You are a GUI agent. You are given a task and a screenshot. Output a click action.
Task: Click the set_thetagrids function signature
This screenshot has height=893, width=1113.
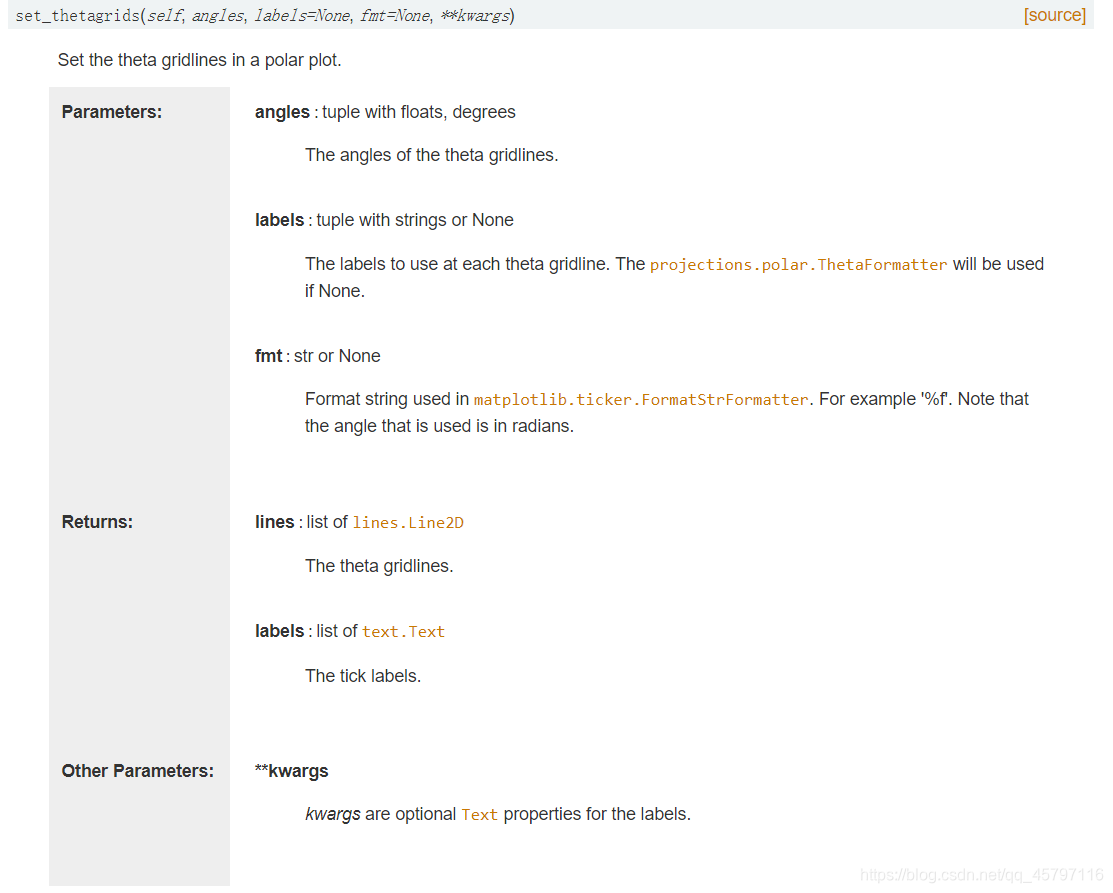[x=265, y=16]
